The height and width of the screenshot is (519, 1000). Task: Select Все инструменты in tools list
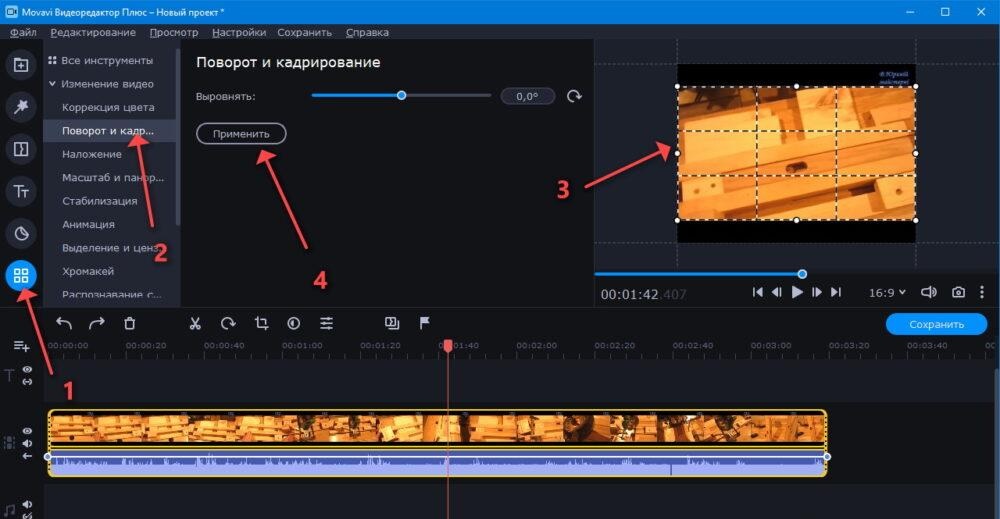pos(107,60)
